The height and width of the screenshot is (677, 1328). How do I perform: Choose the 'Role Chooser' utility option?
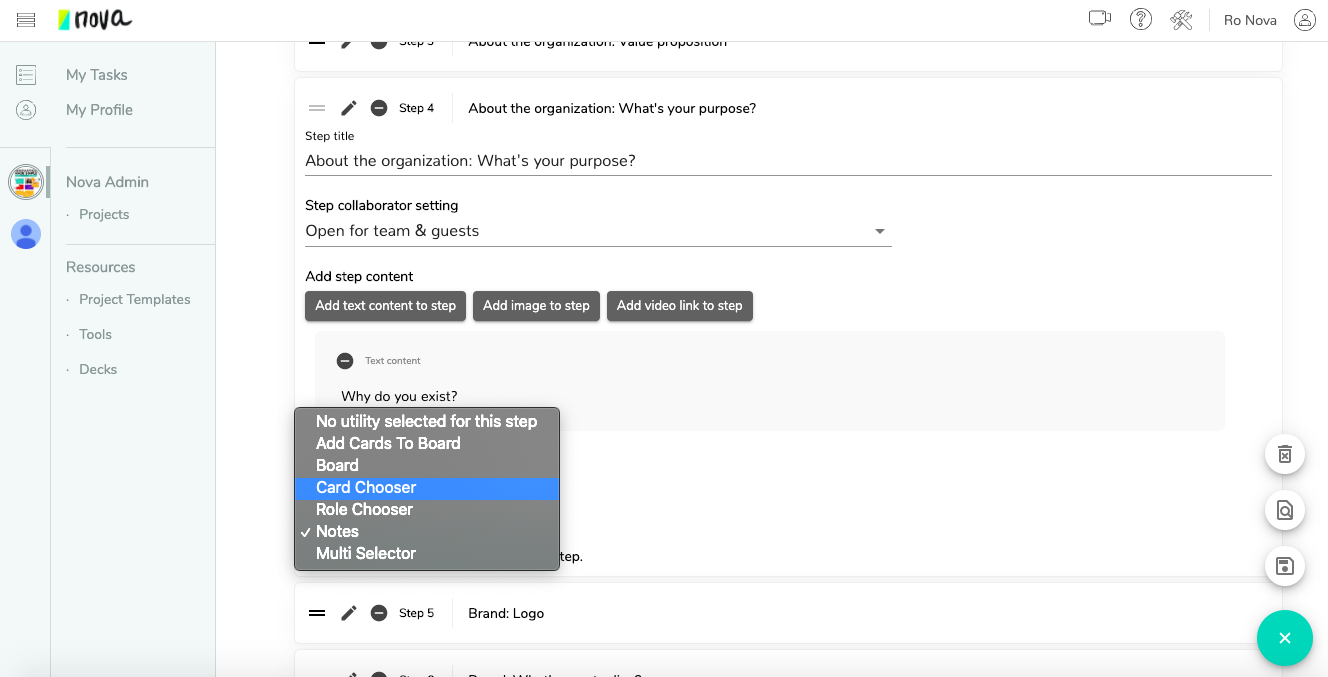[427, 510]
